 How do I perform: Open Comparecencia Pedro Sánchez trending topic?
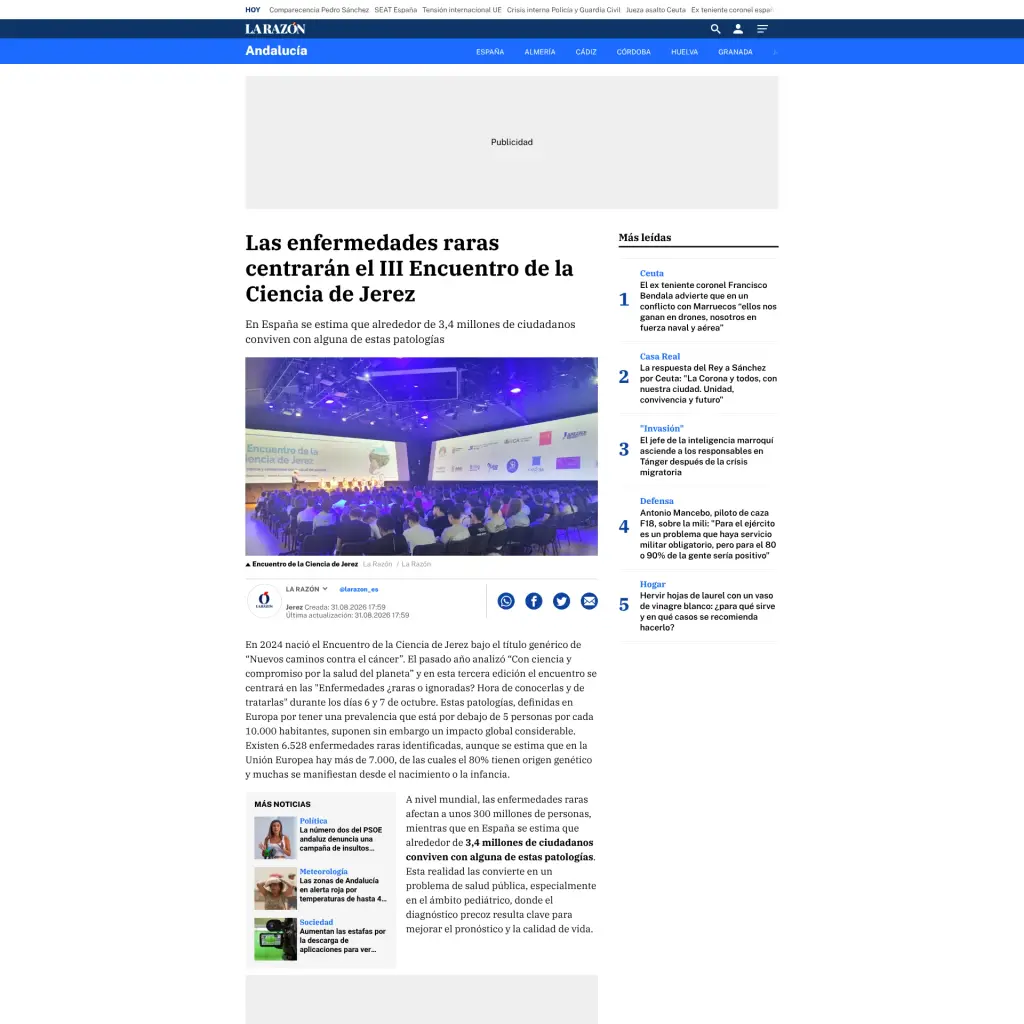pos(319,10)
